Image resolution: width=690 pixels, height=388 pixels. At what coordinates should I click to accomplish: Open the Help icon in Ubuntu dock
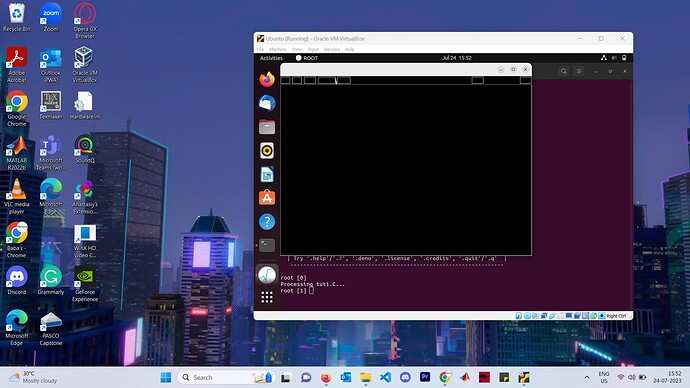click(x=267, y=222)
